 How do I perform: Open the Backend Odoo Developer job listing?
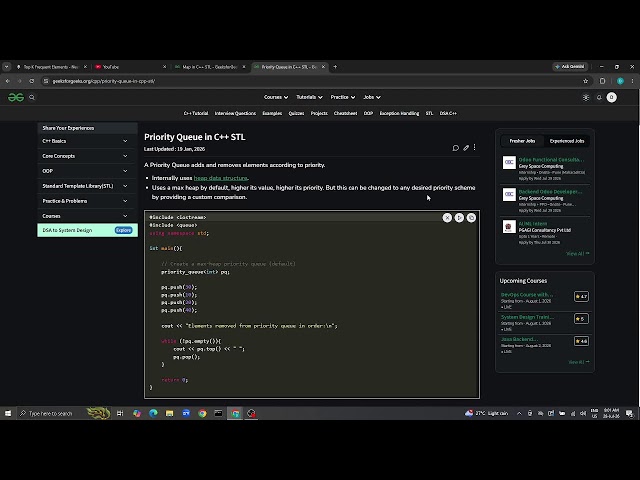[x=550, y=191]
